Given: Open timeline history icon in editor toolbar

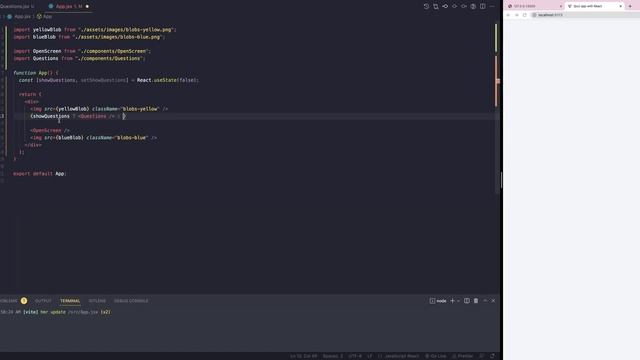Looking at the screenshot, I should (426, 7).
